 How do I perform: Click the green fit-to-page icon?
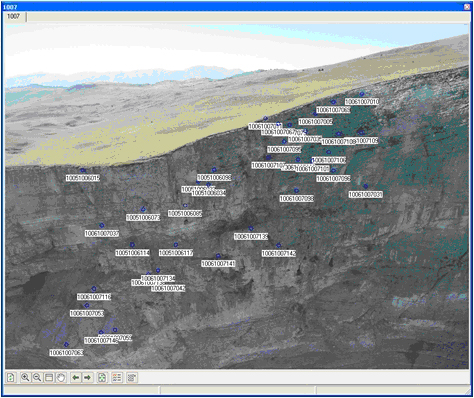pyautogui.click(x=102, y=378)
